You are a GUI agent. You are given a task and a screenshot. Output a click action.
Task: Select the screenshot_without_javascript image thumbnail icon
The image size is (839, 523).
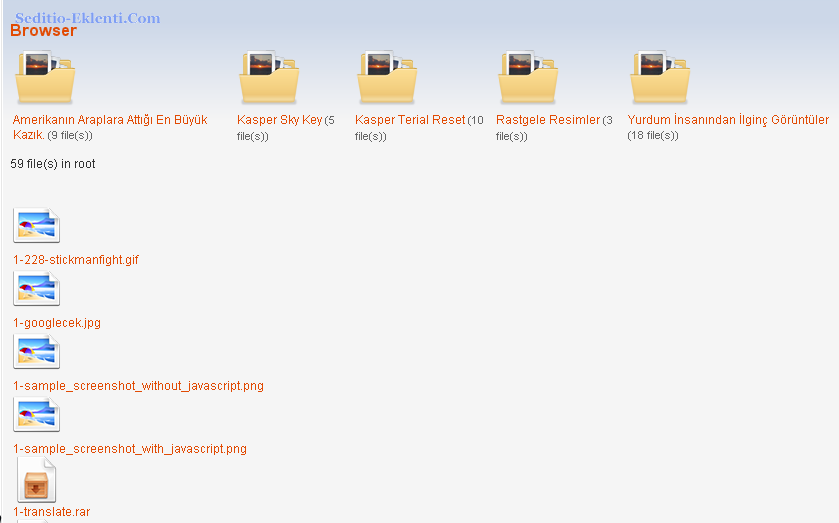[x=37, y=352]
